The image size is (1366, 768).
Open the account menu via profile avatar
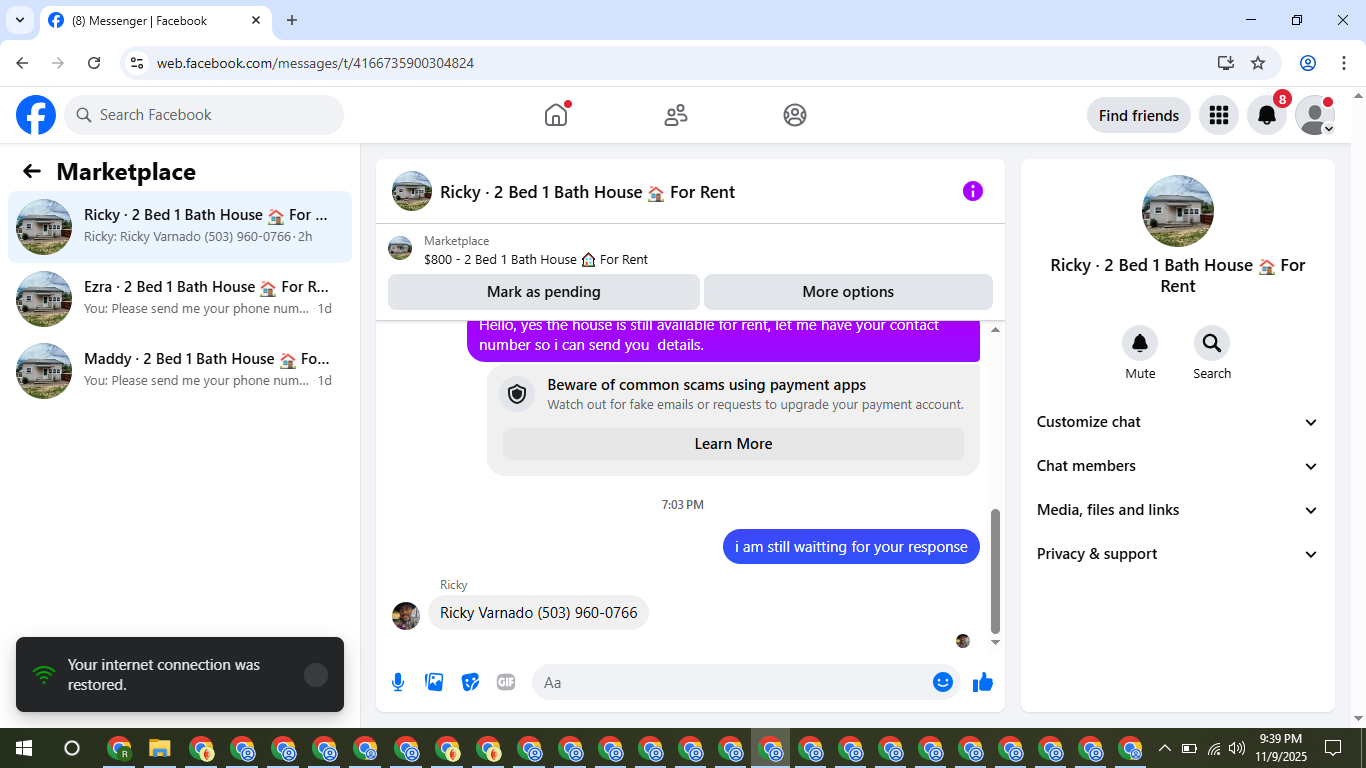pyautogui.click(x=1315, y=115)
